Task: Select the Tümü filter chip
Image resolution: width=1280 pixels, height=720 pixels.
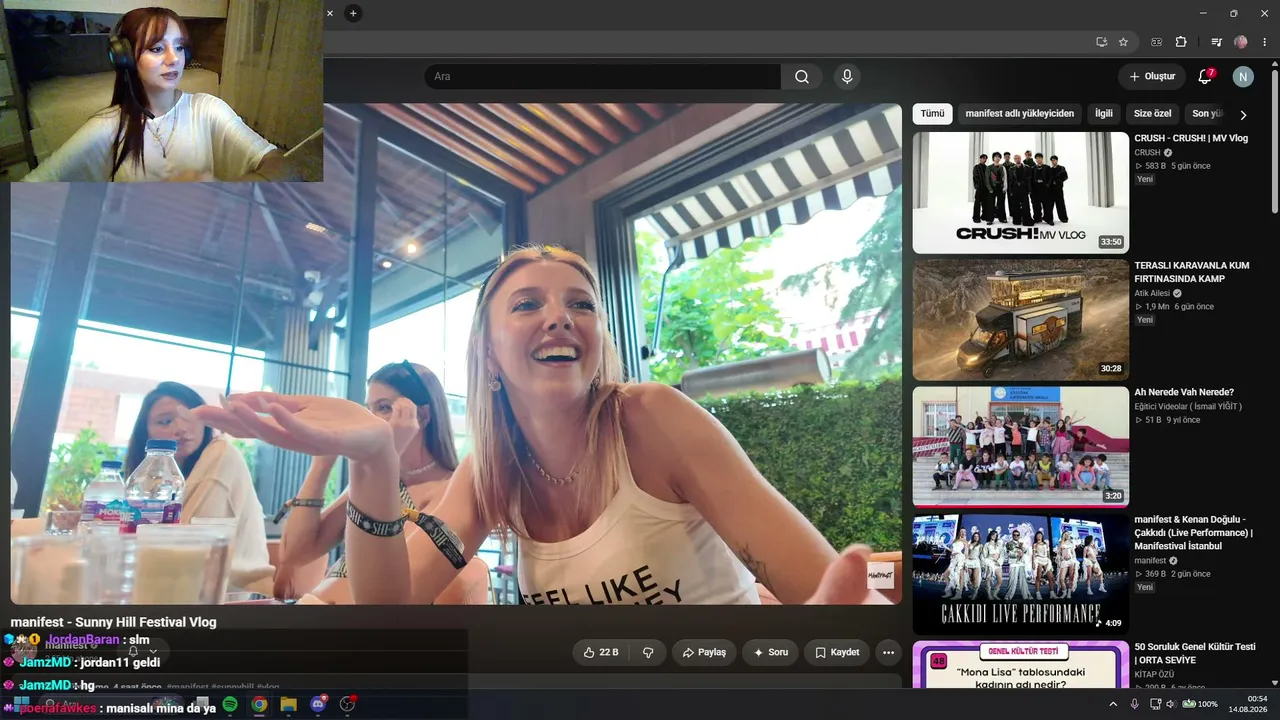Action: tap(932, 114)
